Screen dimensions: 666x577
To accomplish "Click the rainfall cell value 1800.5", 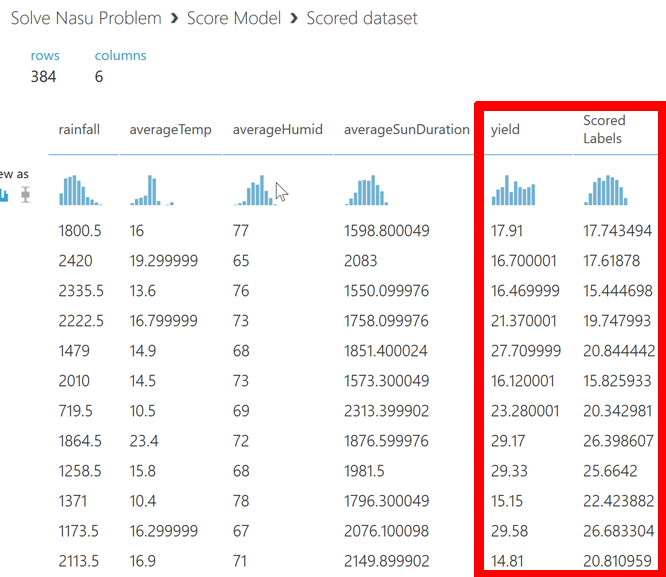I will [80, 231].
